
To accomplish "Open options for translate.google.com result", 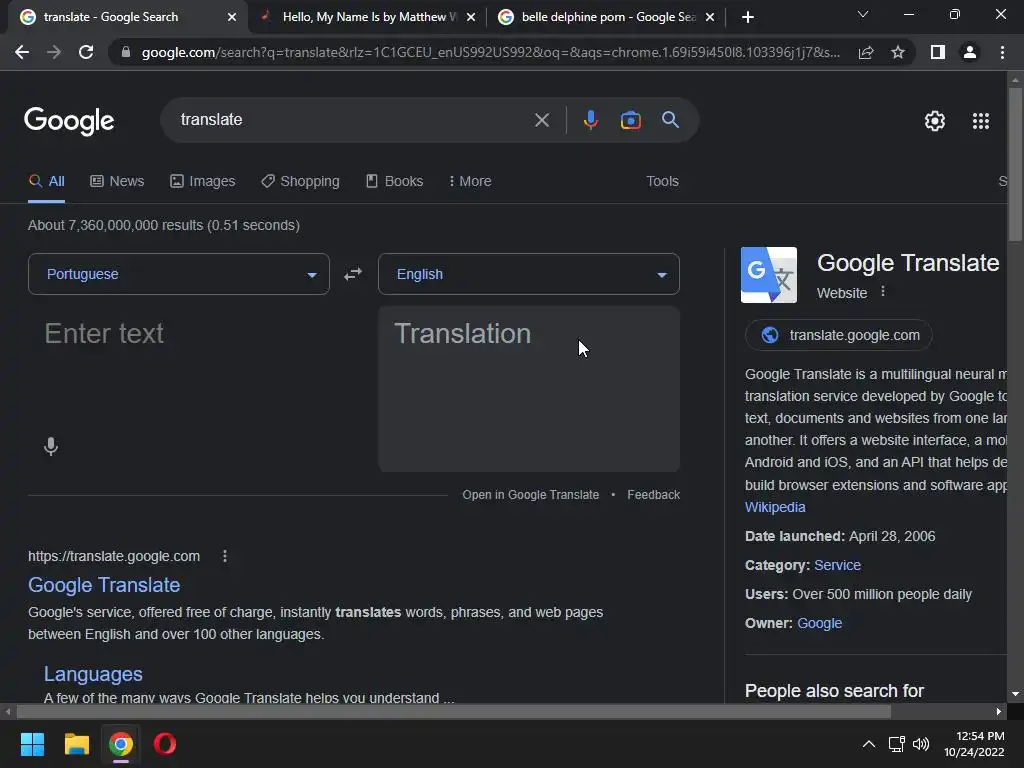I will pos(225,556).
